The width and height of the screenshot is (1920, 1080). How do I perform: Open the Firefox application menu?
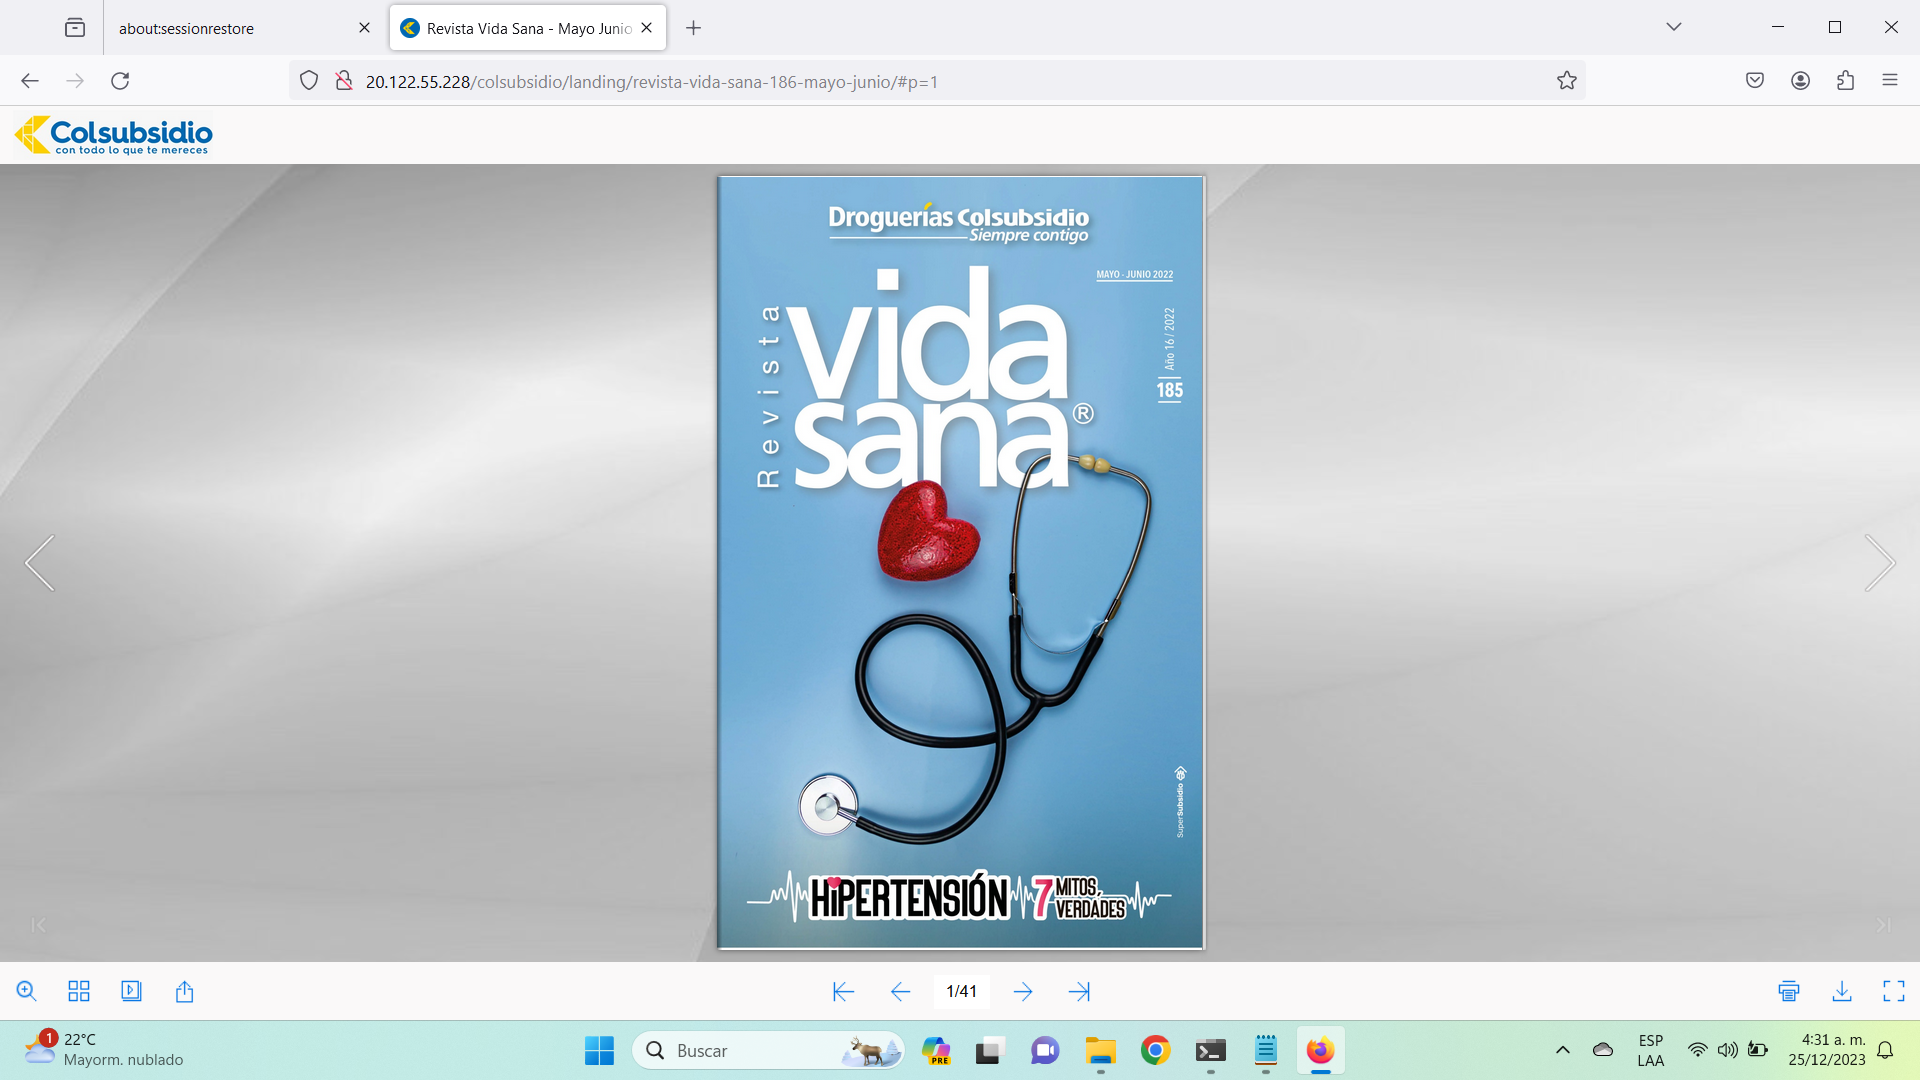[1889, 81]
